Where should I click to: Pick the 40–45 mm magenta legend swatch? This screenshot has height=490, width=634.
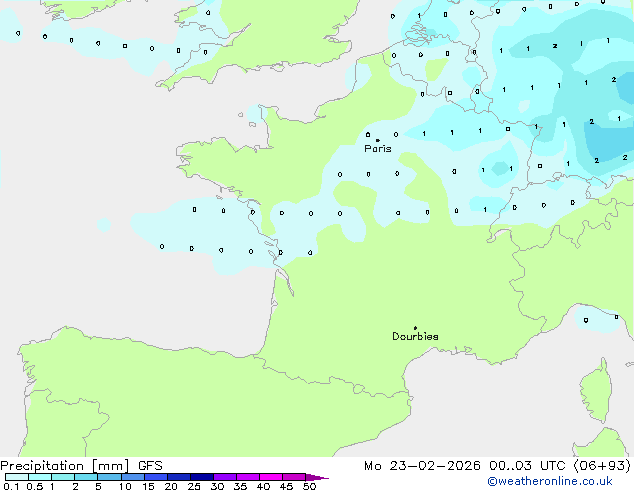[x=271, y=477]
